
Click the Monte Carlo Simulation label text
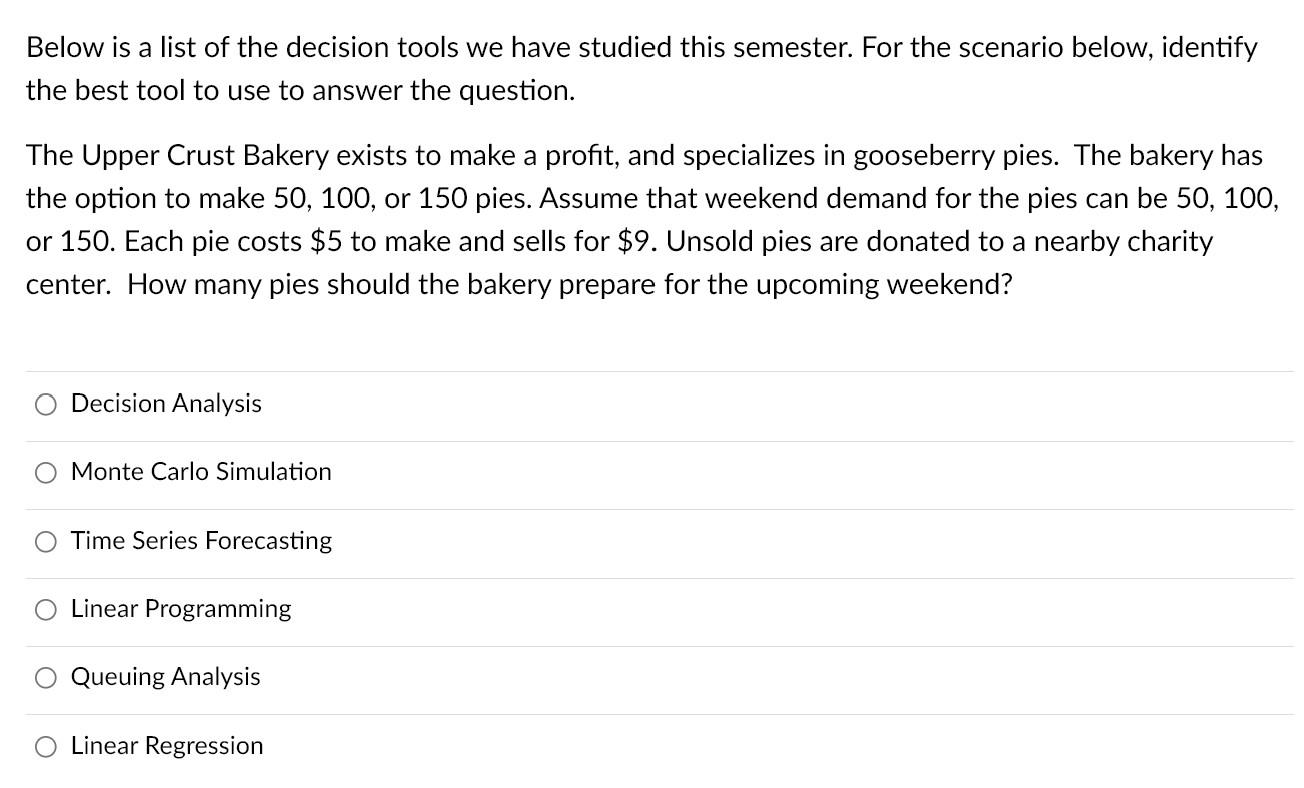click(201, 472)
